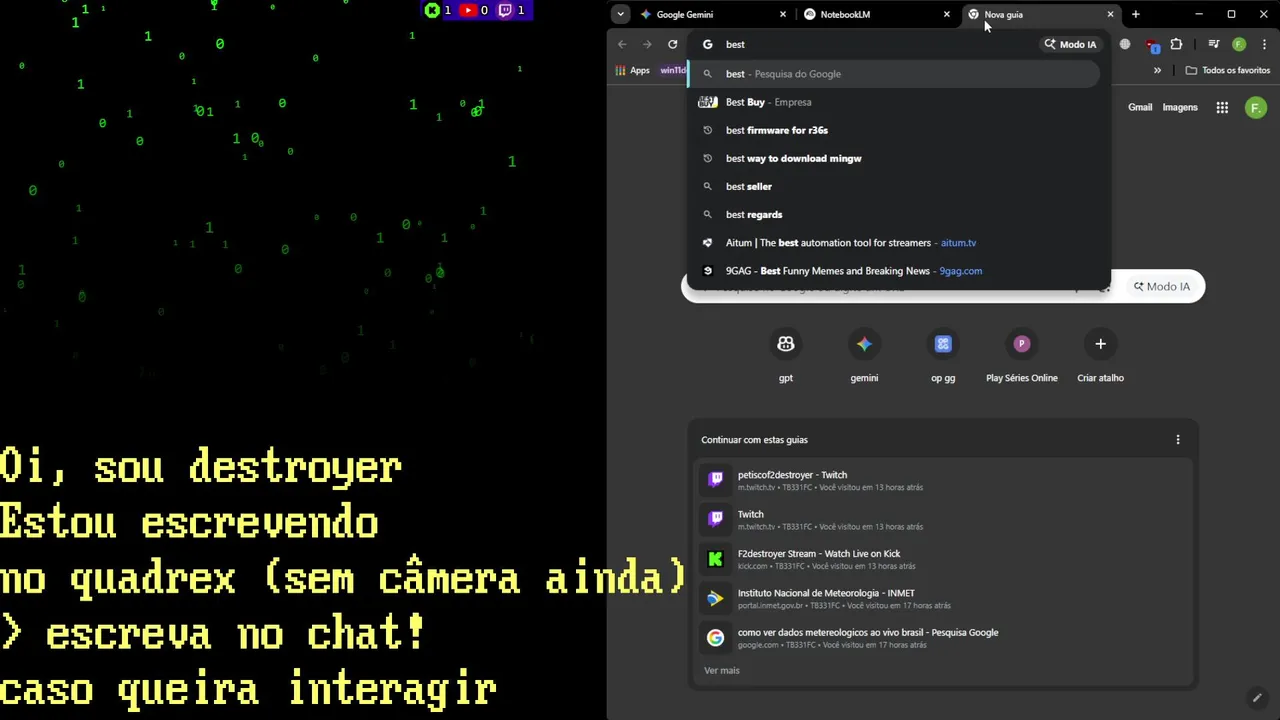Screen dimensions: 1280x720
Task: Open the op gg shortcut
Action: pyautogui.click(x=943, y=357)
